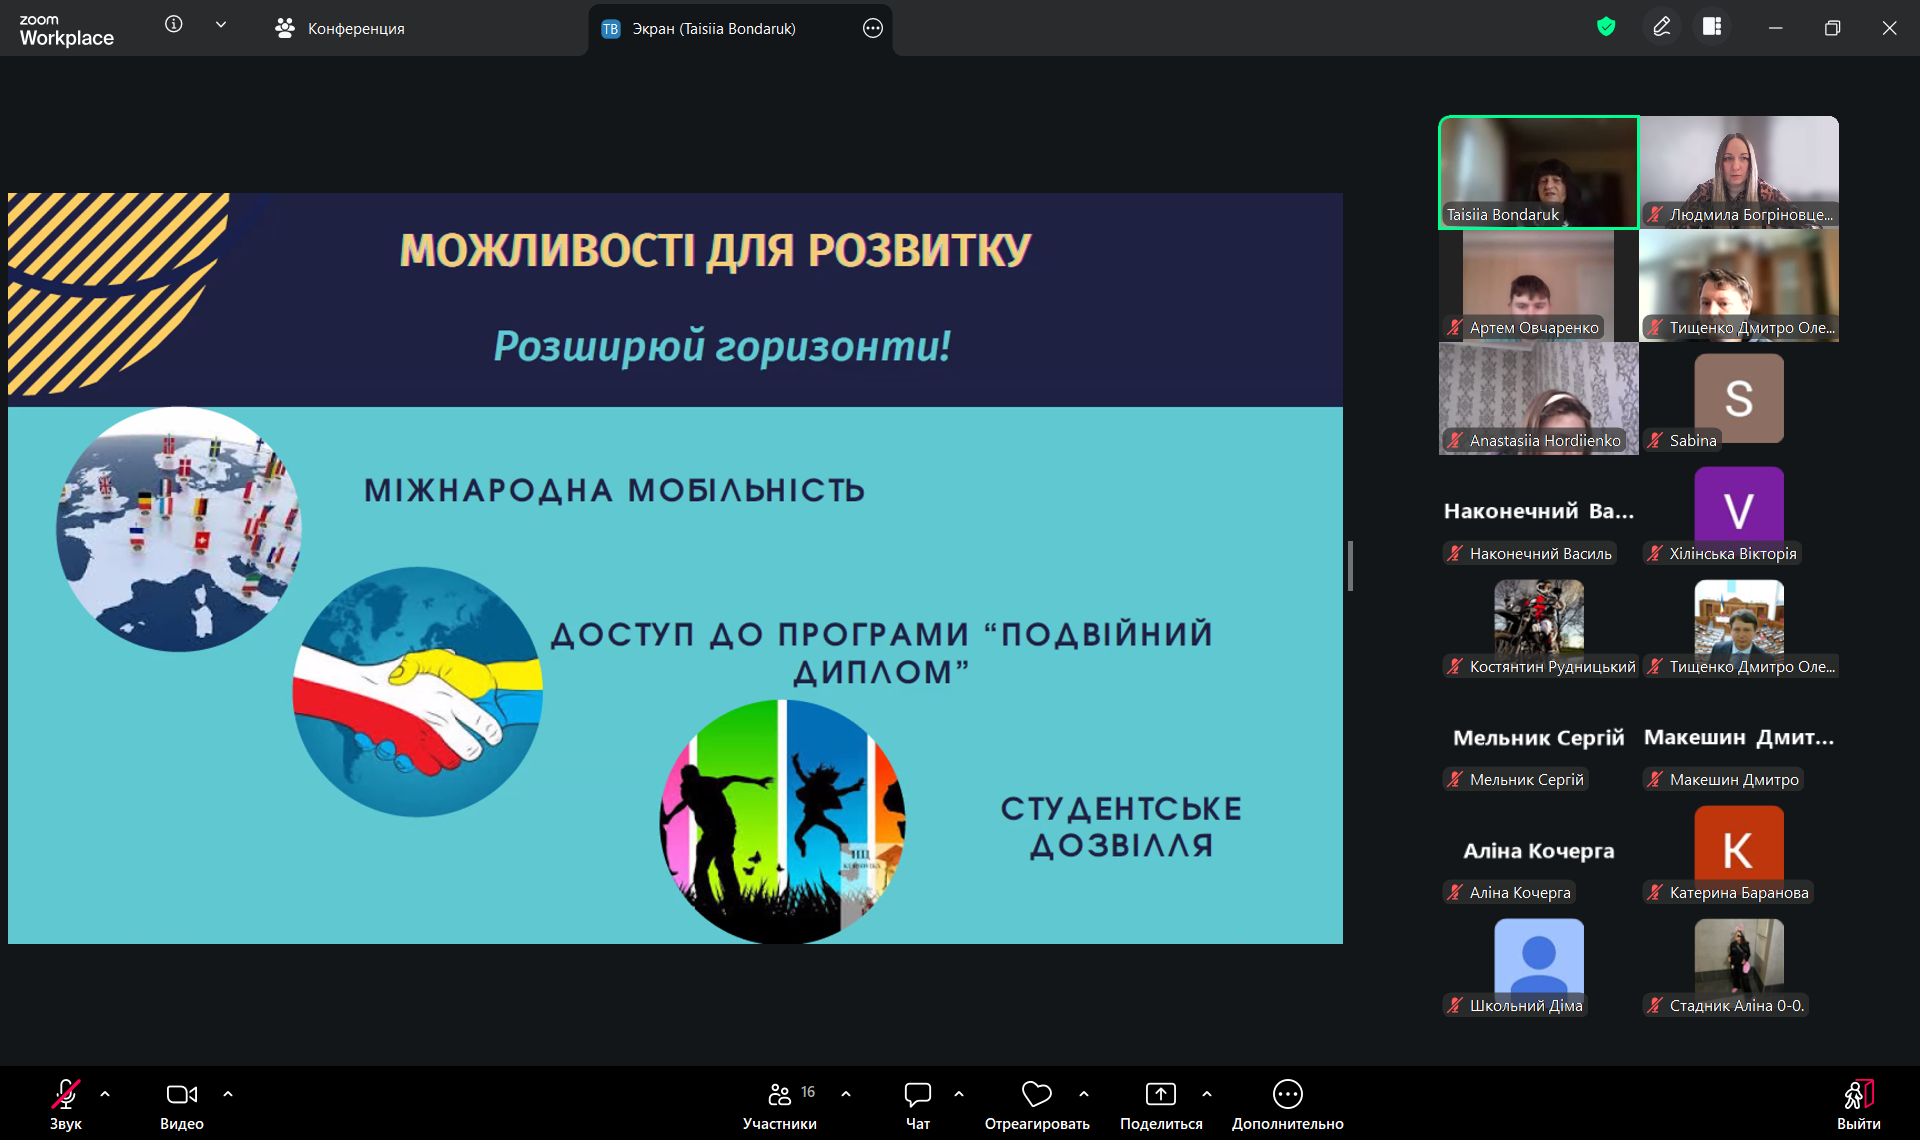Expand share options arrow beside Поделиться
1920x1140 pixels.
pos(1207,1094)
